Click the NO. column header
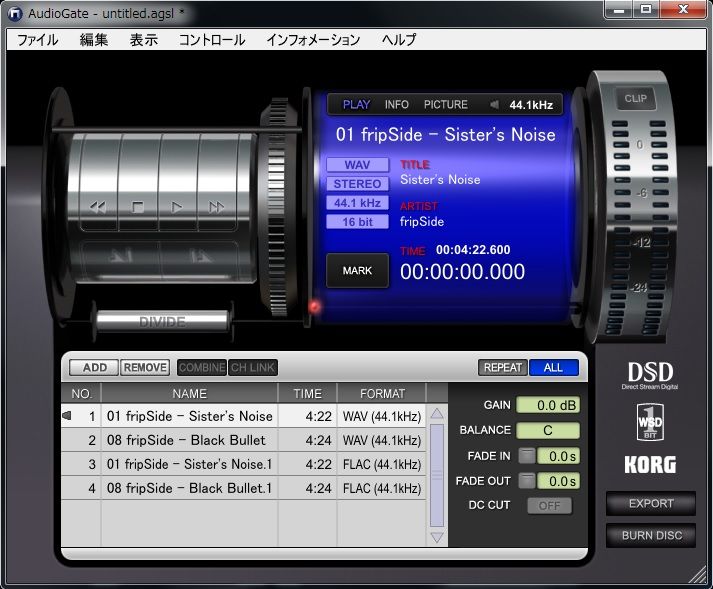The width and height of the screenshot is (713, 589). tap(81, 393)
